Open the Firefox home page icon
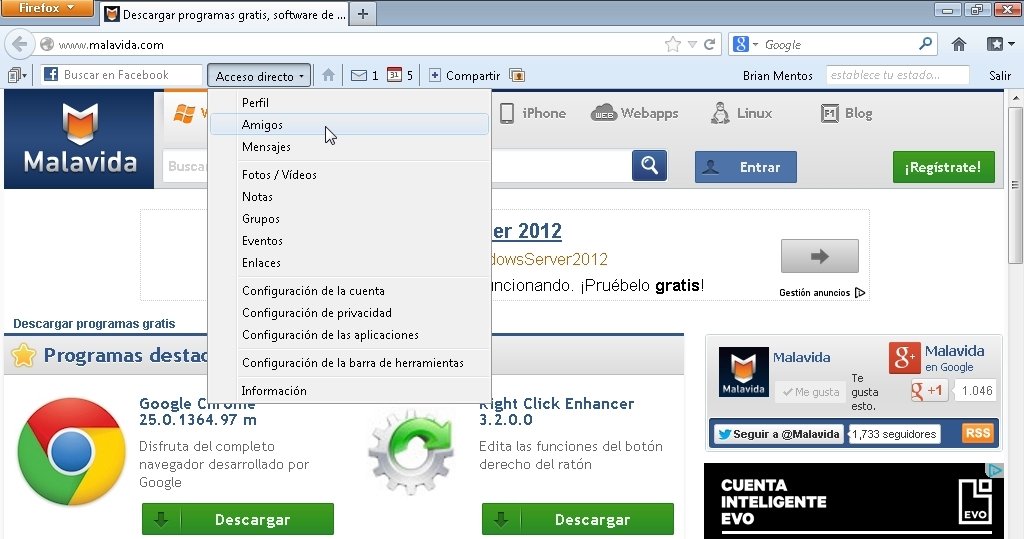Viewport: 1024px width, 539px height. (959, 44)
